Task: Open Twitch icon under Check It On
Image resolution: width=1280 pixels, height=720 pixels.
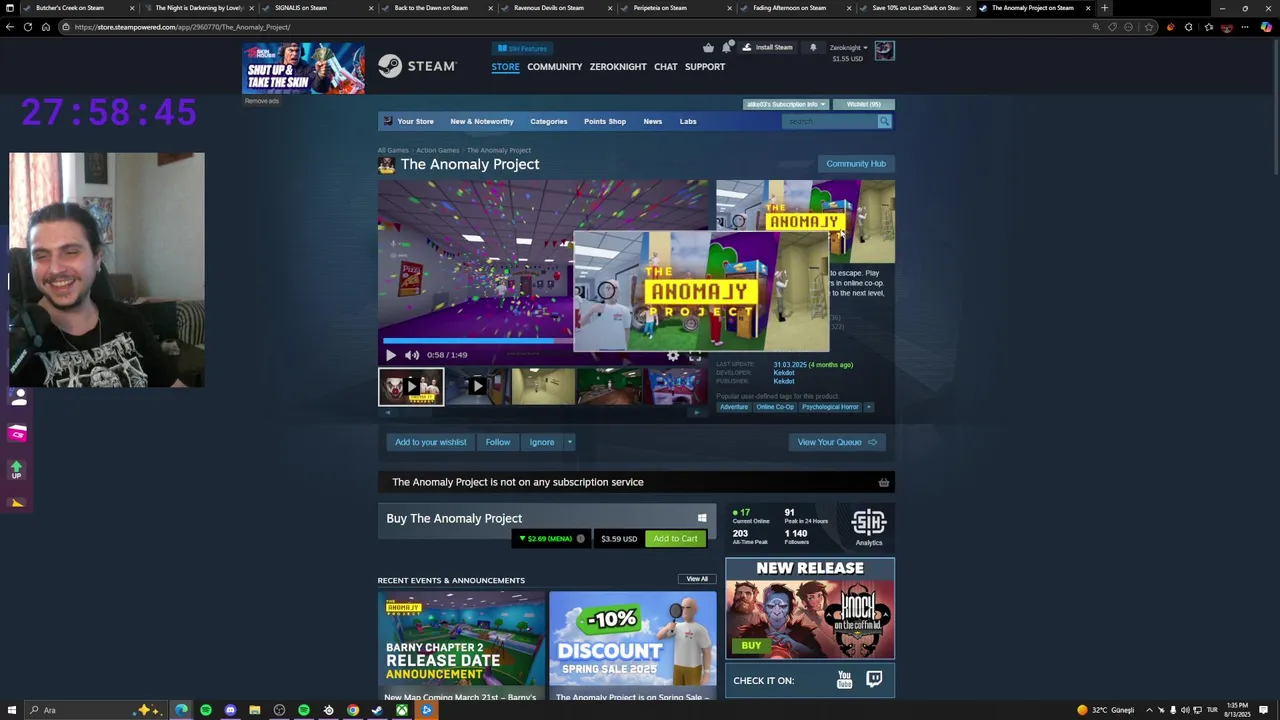Action: pyautogui.click(x=874, y=680)
